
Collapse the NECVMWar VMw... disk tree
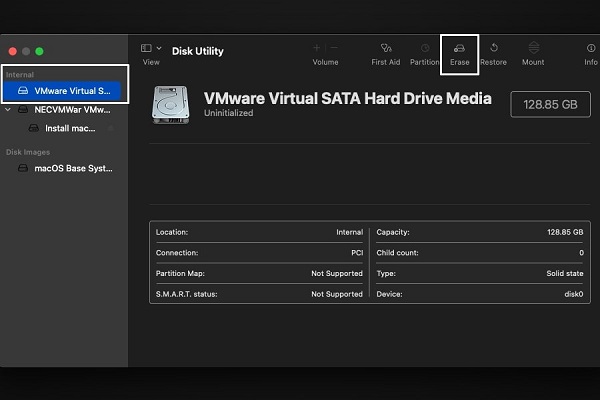[x=8, y=110]
